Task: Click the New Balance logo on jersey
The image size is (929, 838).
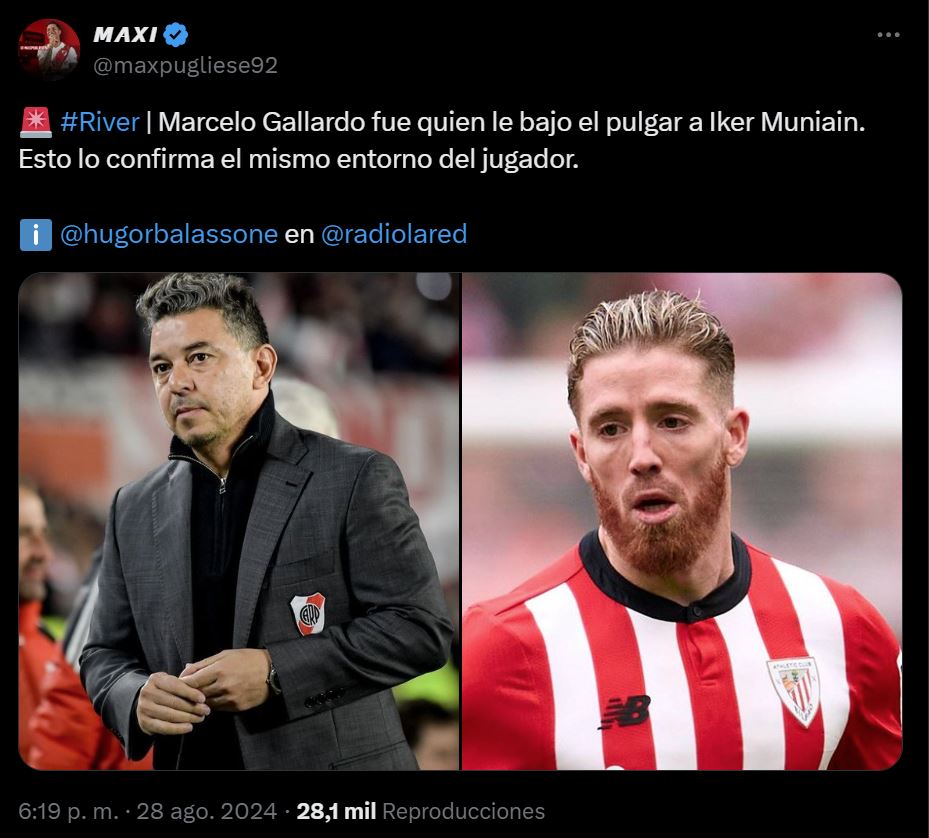Action: coord(624,712)
